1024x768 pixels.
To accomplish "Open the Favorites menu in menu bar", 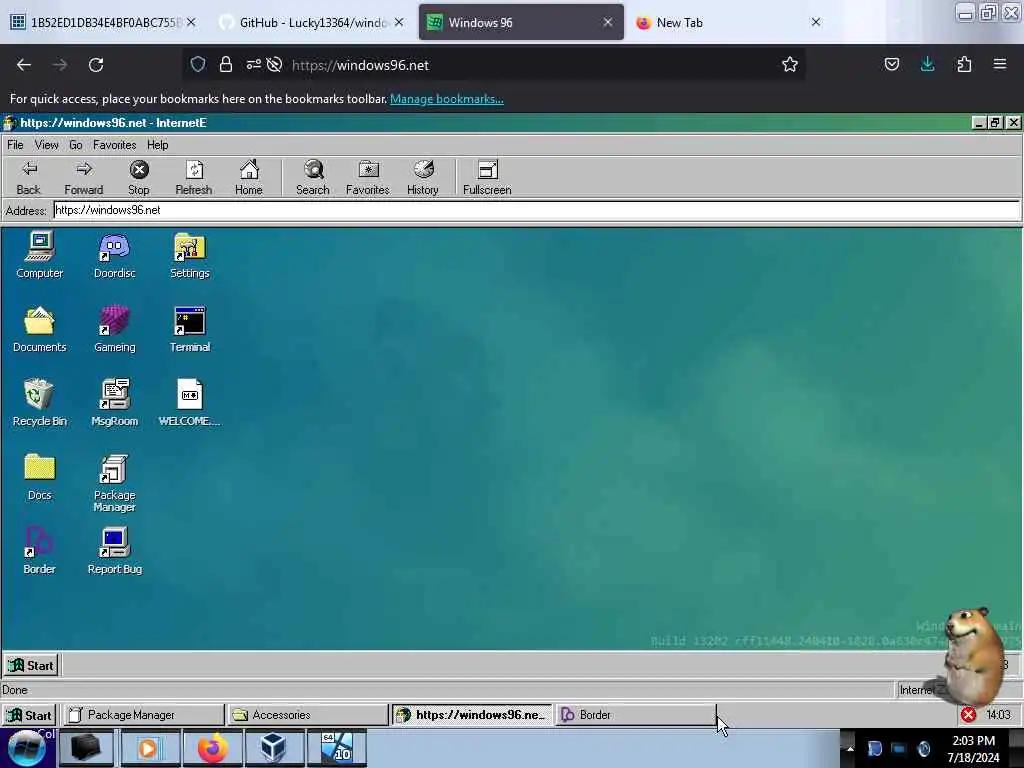I will click(114, 145).
